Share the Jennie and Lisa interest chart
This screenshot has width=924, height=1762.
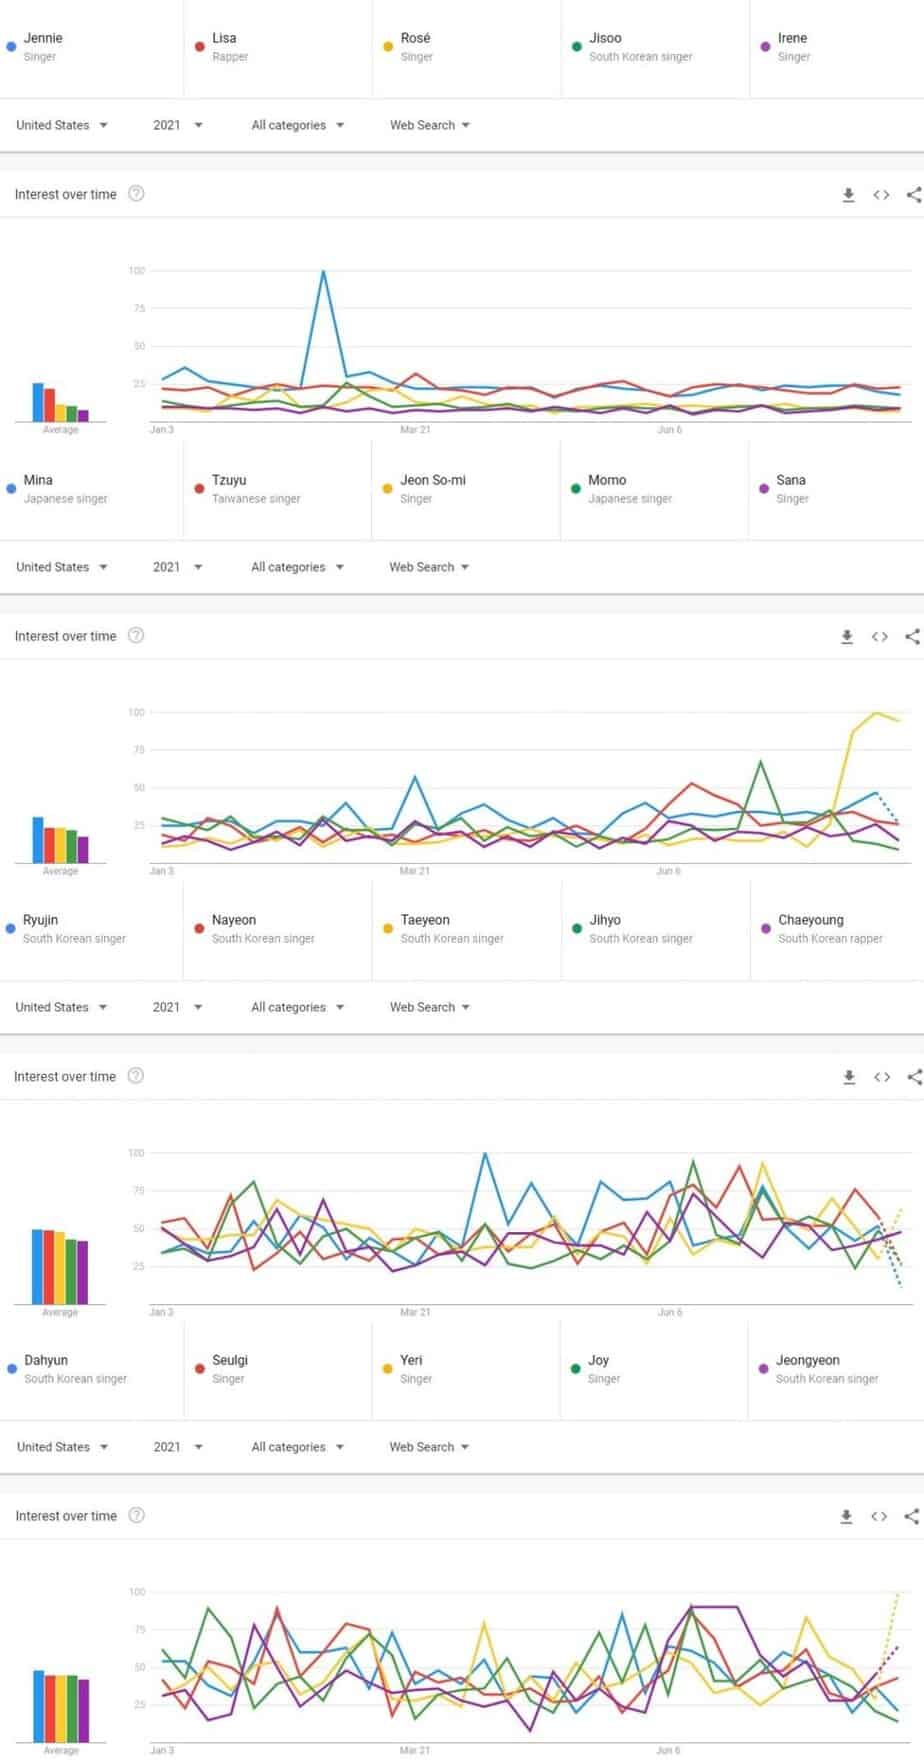click(x=913, y=195)
